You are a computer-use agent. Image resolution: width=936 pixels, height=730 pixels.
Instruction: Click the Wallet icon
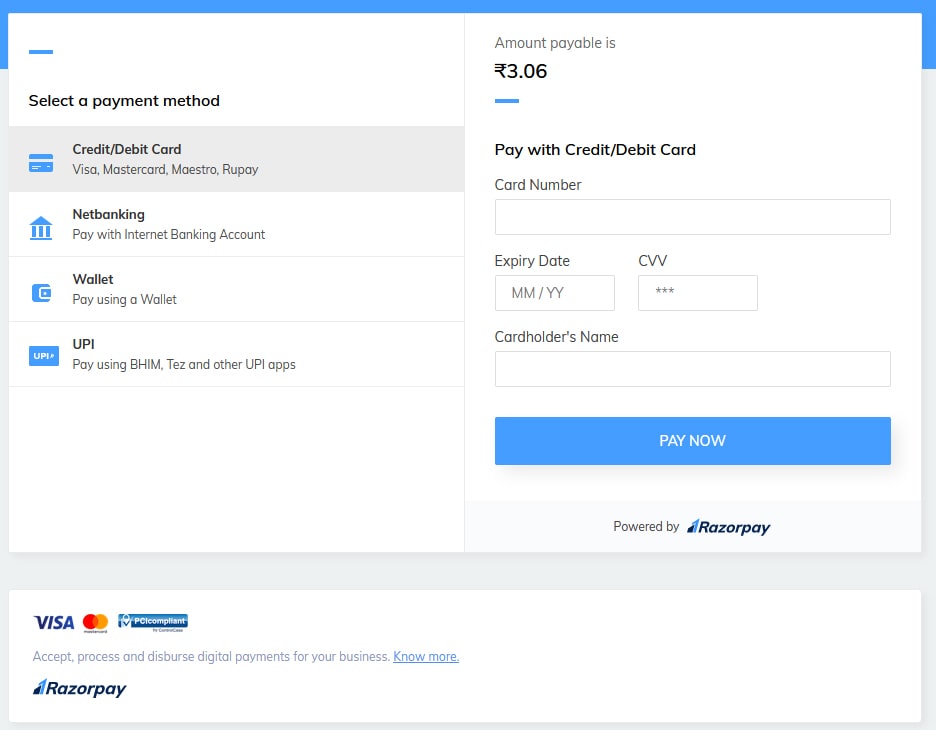[41, 291]
